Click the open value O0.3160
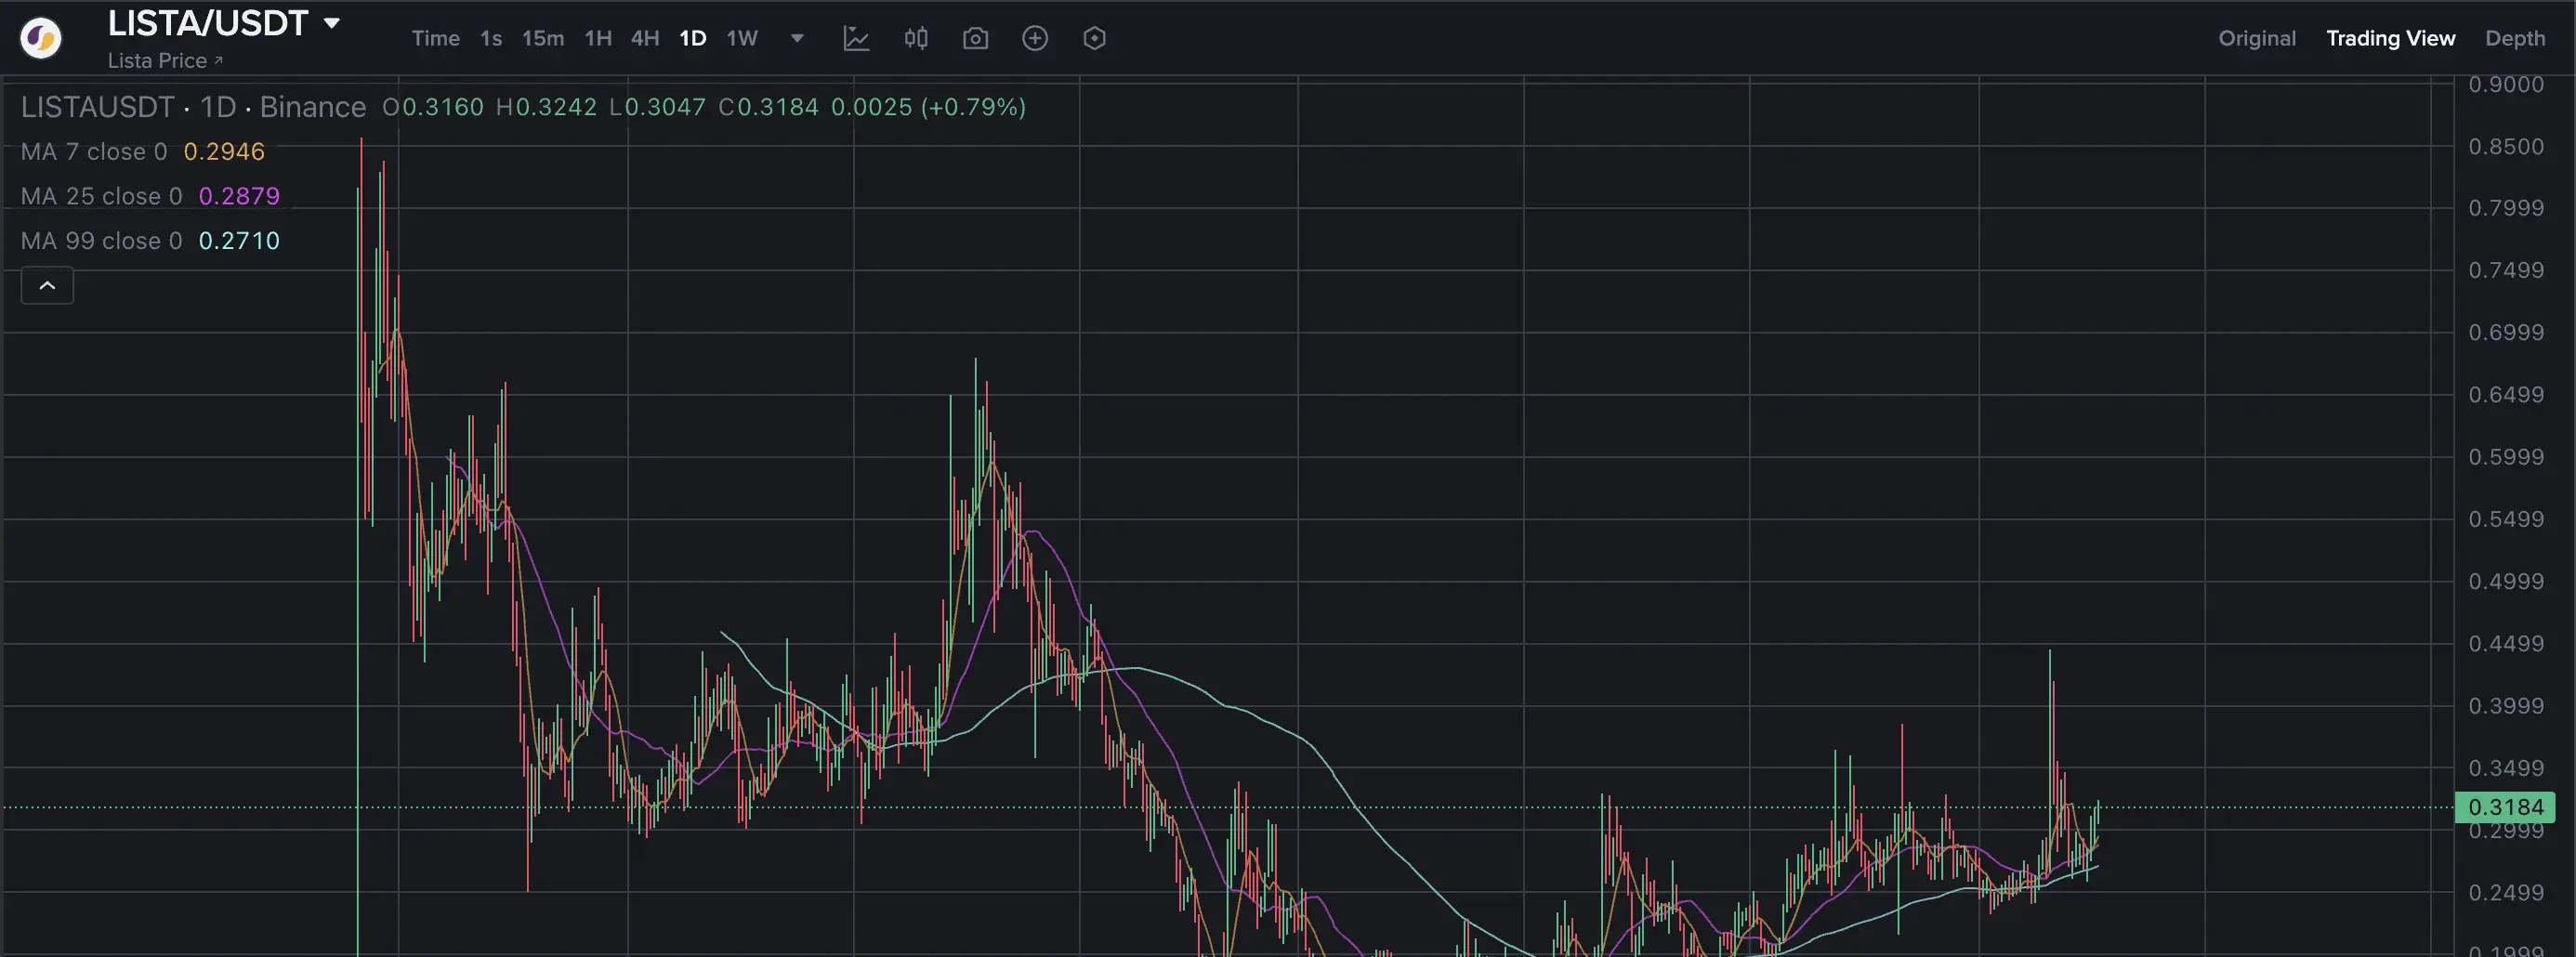 [x=433, y=107]
